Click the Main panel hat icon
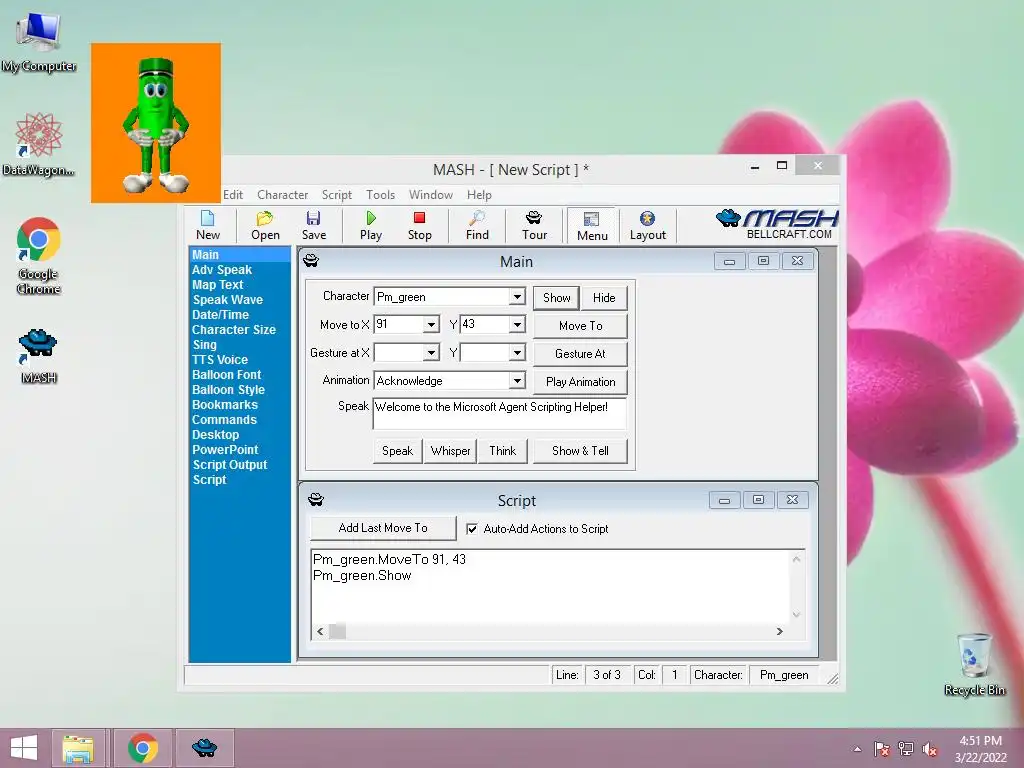 pos(311,261)
